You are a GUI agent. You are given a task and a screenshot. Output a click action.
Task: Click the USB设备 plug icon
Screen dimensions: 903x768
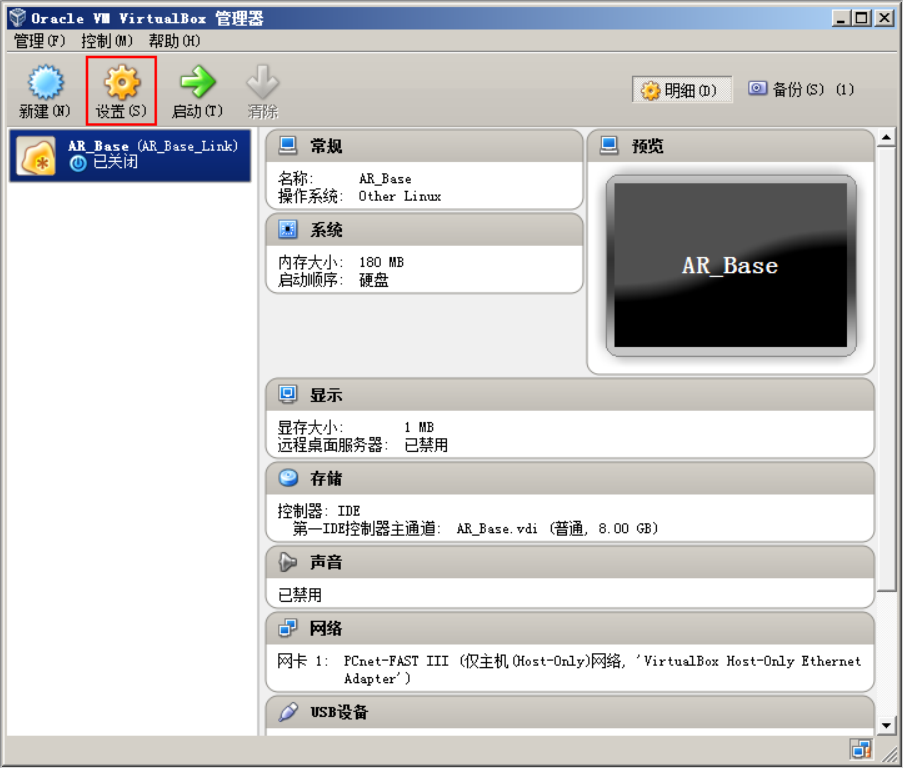pyautogui.click(x=288, y=712)
